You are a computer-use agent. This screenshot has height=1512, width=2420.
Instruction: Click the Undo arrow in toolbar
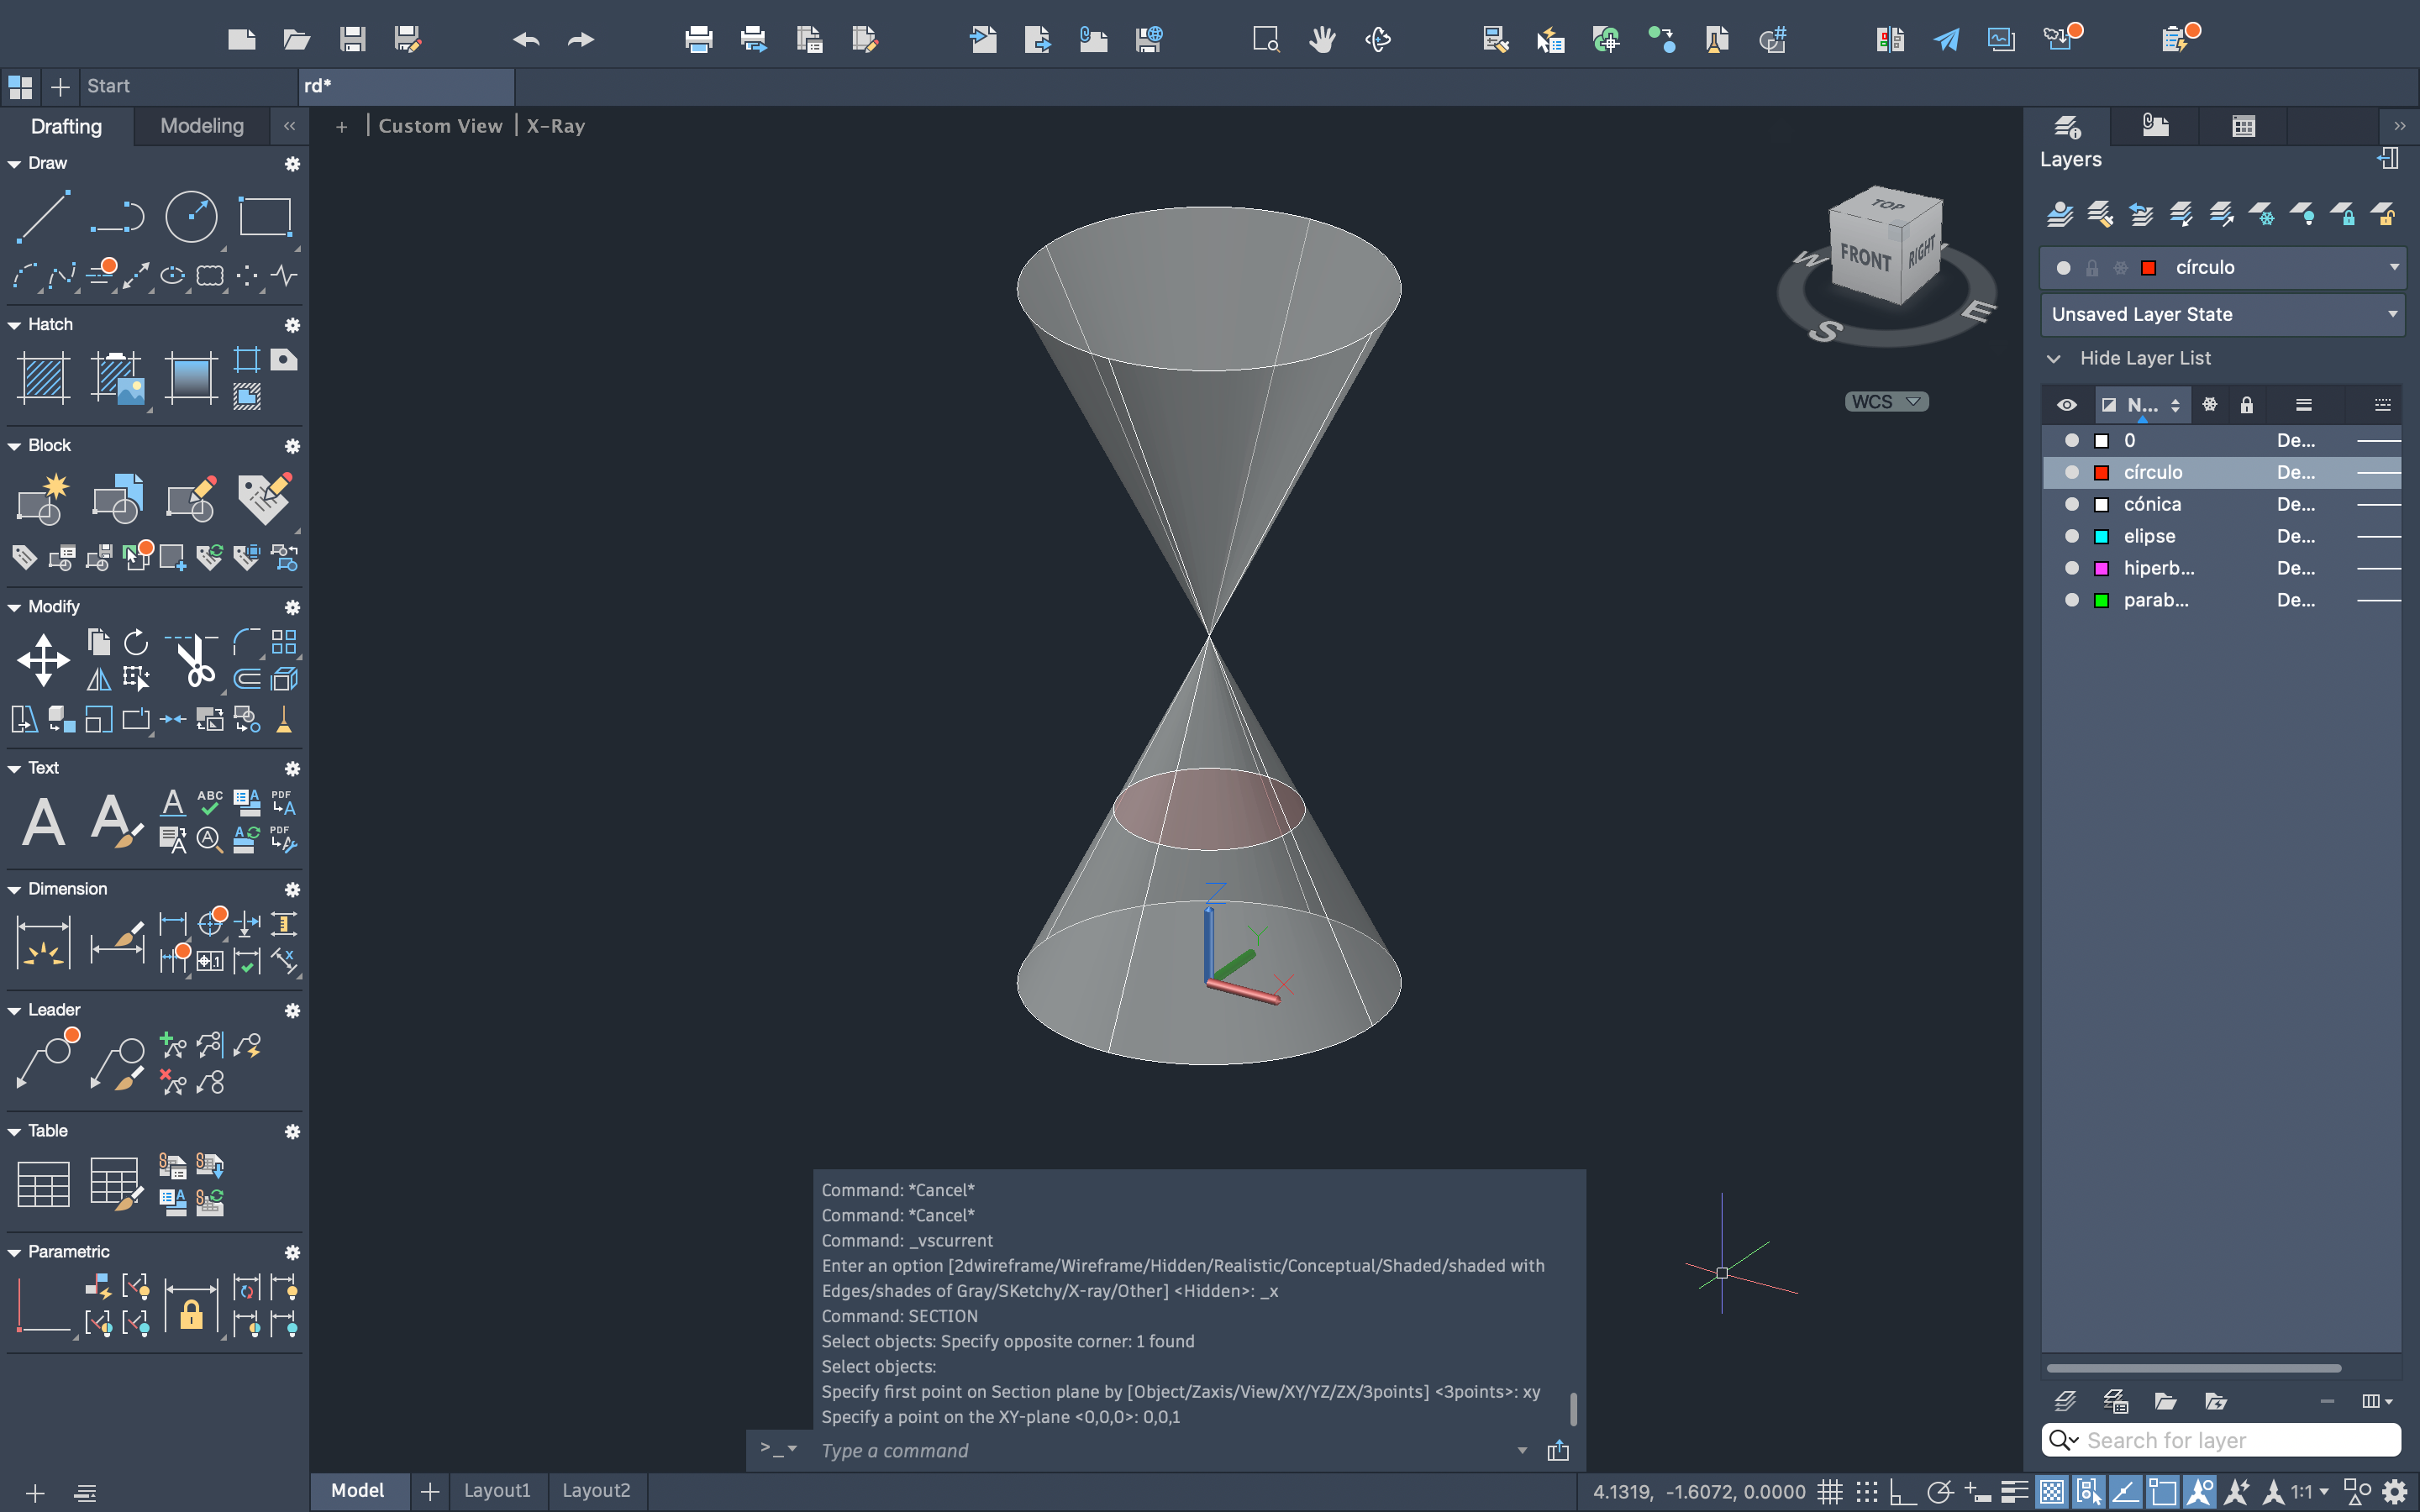point(526,40)
